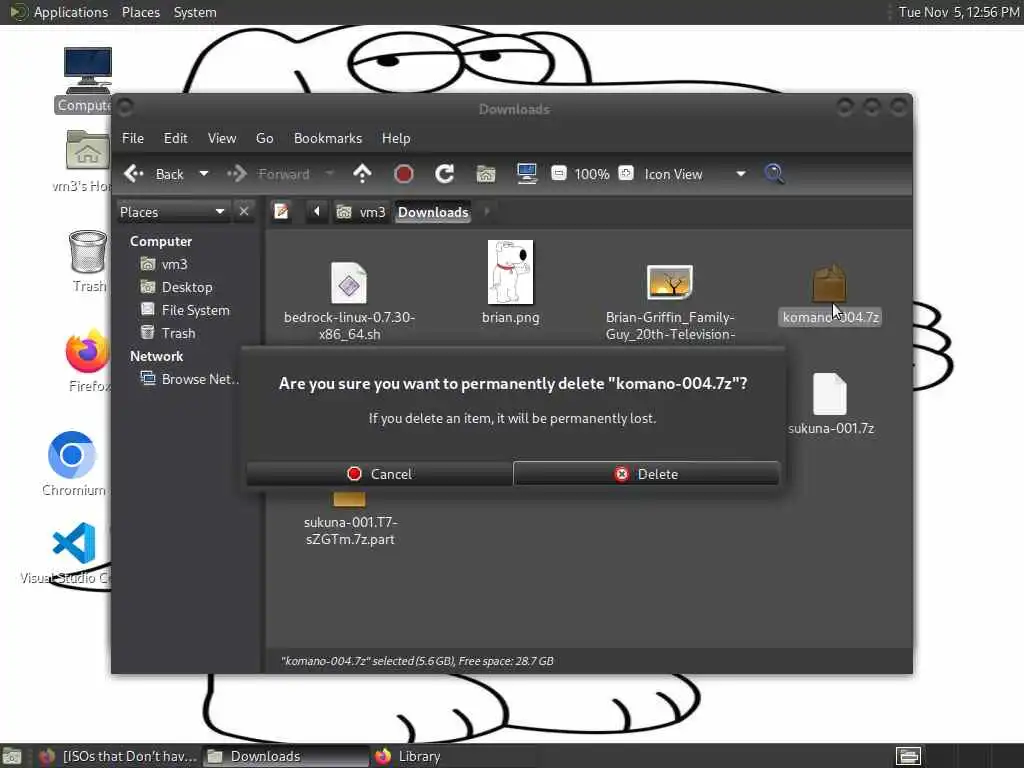Select the komano-004.7z archive icon
1024x768 pixels.
point(829,282)
